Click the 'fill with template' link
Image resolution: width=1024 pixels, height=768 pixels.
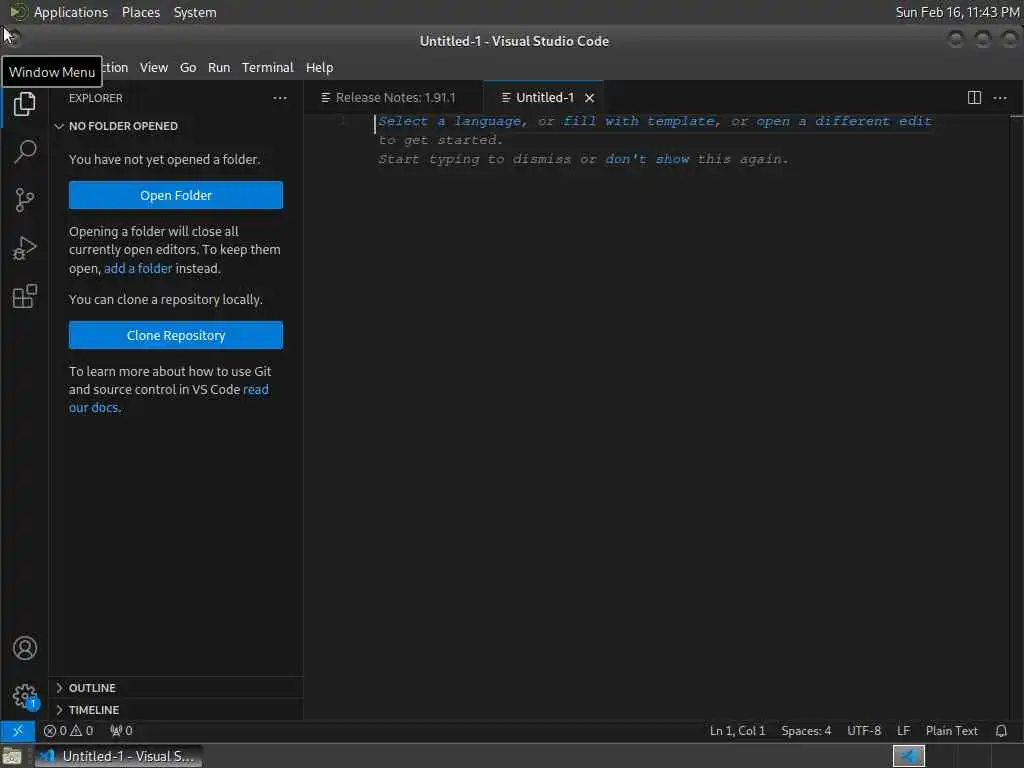point(641,121)
